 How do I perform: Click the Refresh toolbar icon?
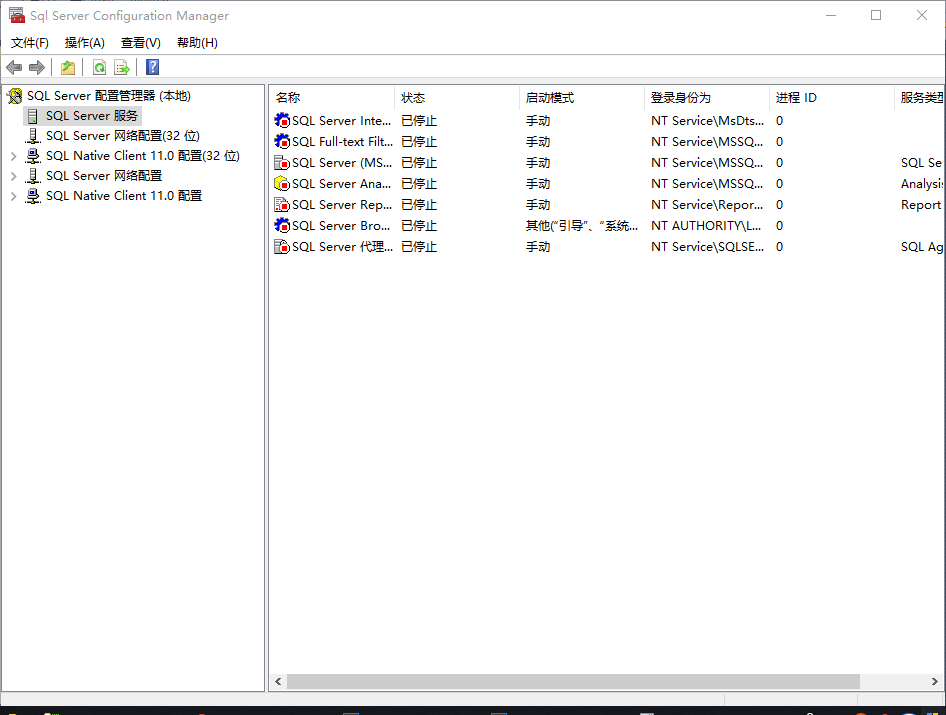pos(100,68)
